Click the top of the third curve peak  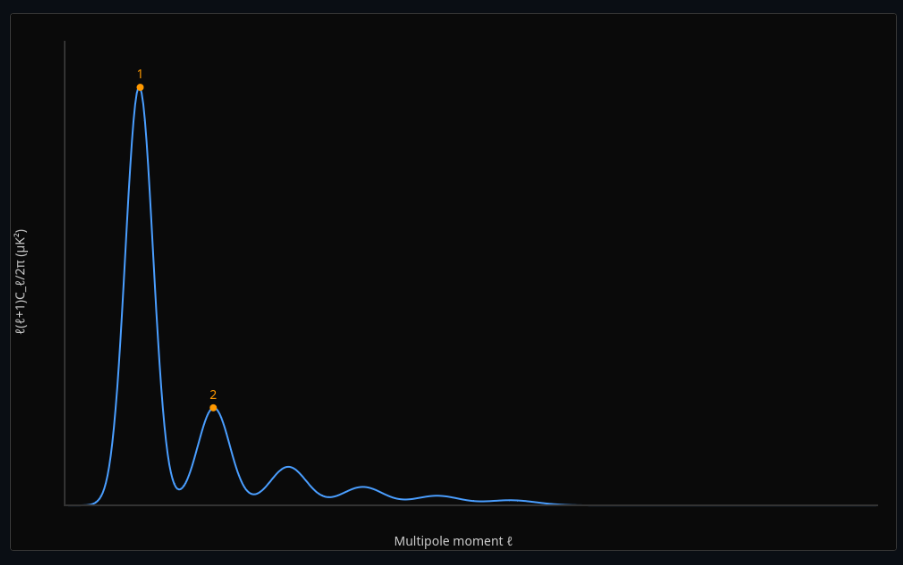click(x=288, y=467)
